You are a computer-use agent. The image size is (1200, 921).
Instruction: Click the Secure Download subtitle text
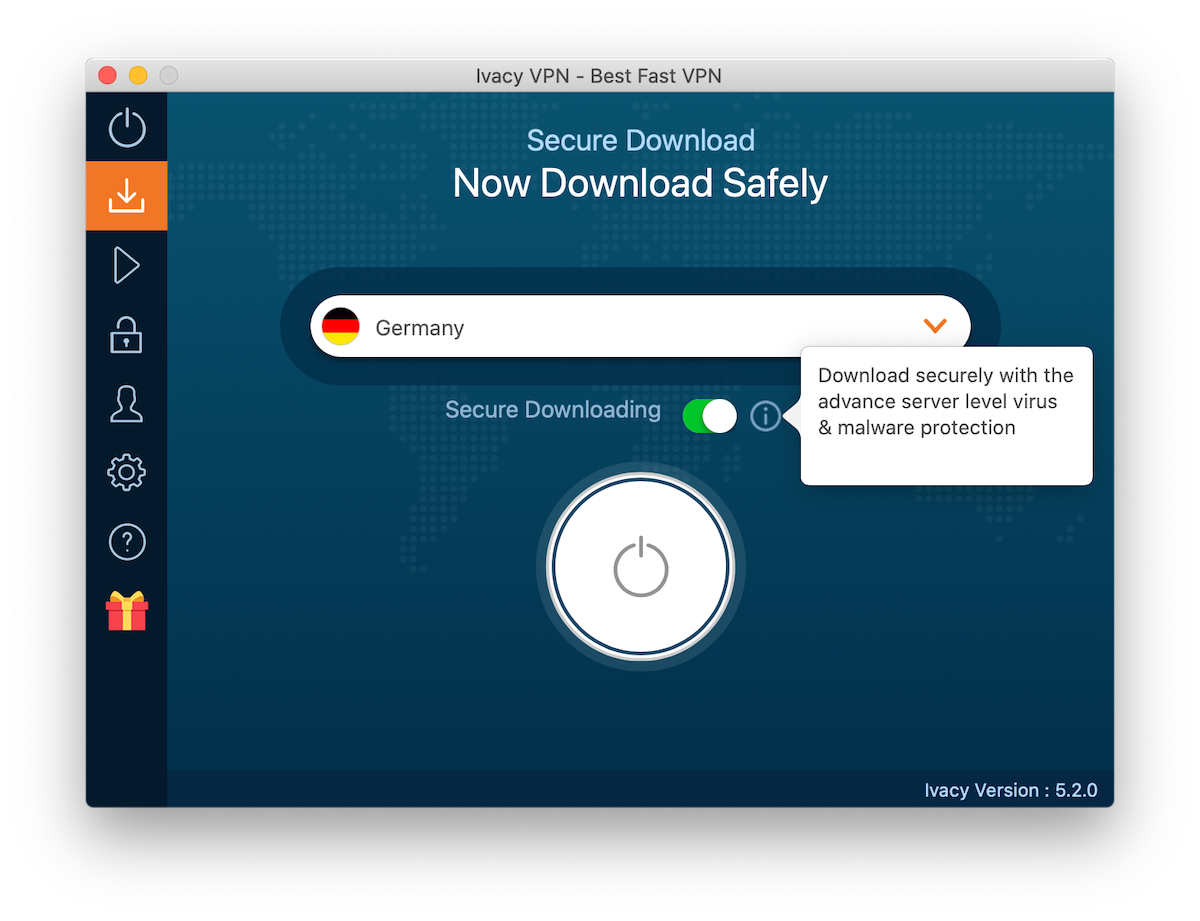[640, 140]
